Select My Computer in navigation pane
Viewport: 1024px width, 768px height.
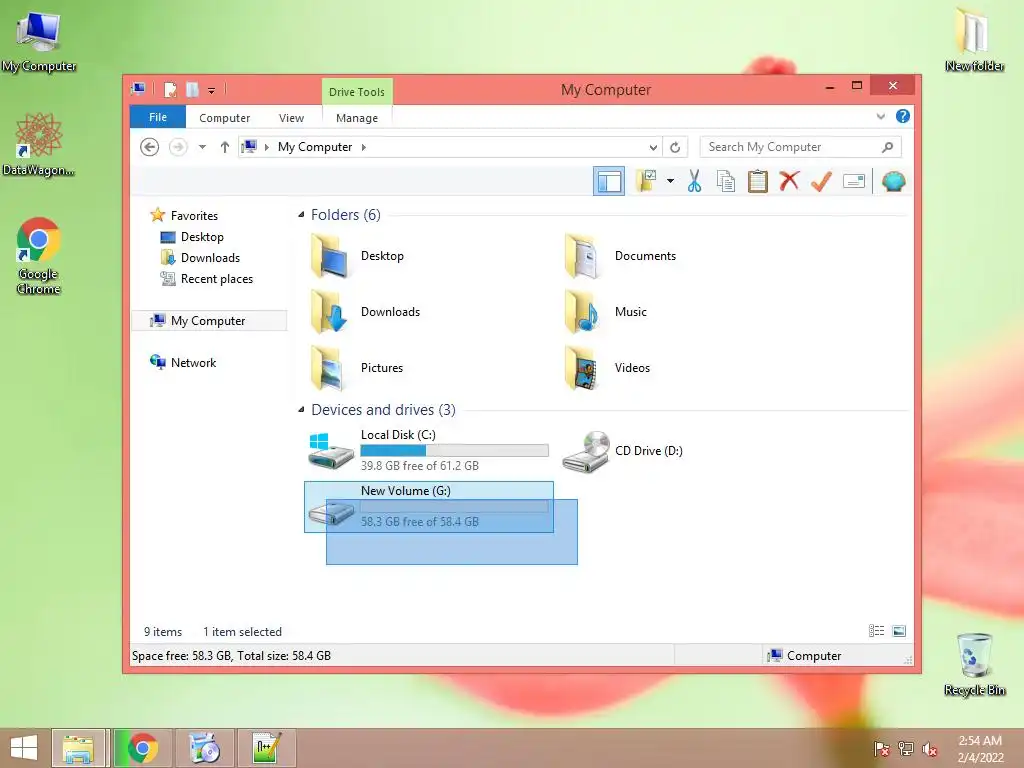(x=209, y=321)
